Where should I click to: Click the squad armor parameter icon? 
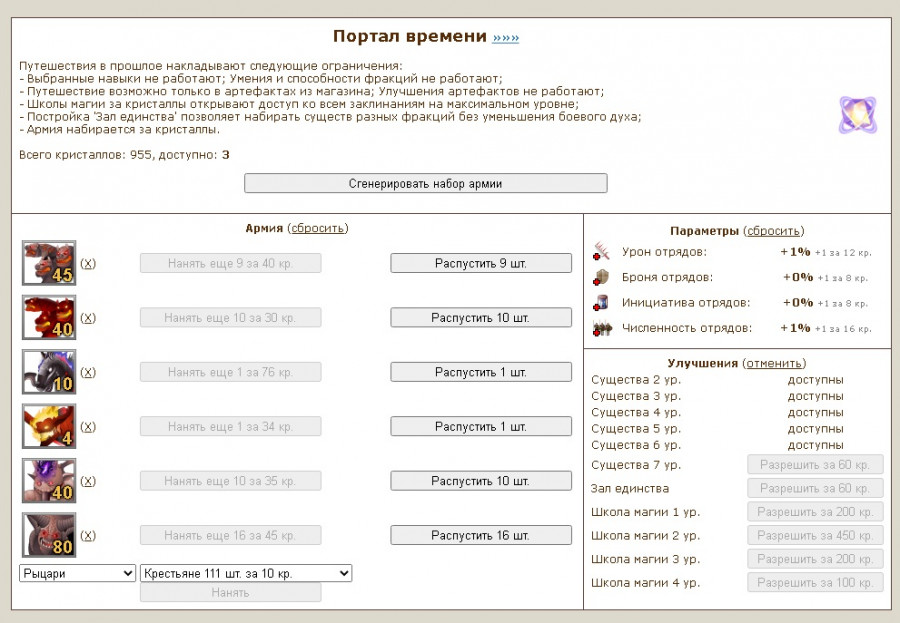601,277
